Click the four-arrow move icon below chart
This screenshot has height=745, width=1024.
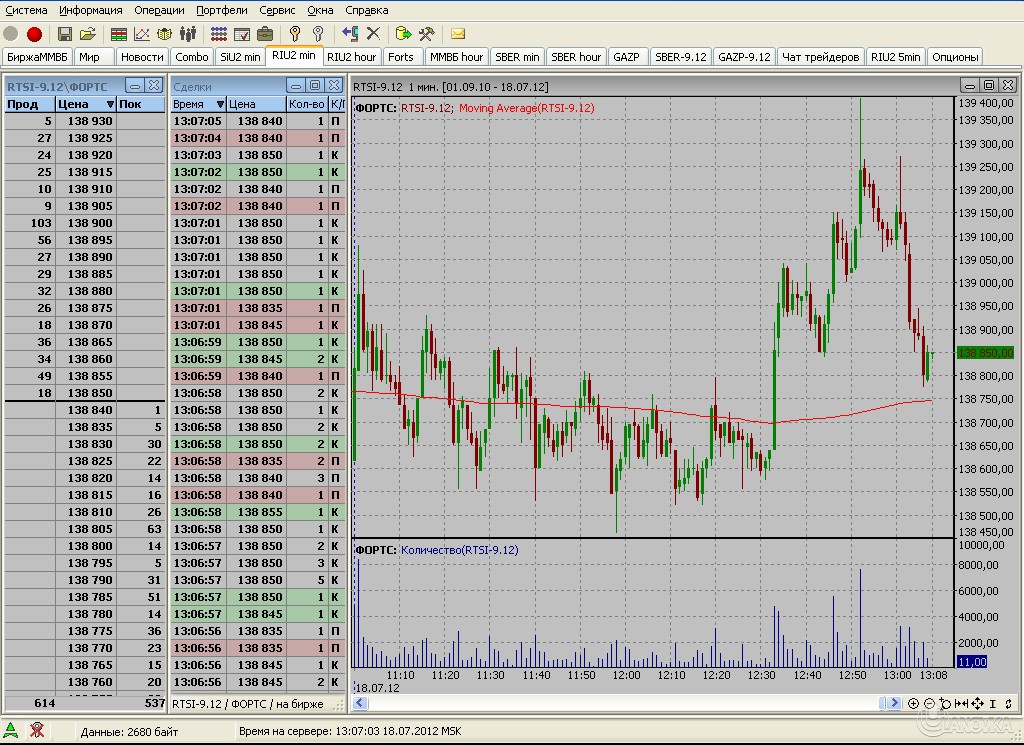point(976,704)
